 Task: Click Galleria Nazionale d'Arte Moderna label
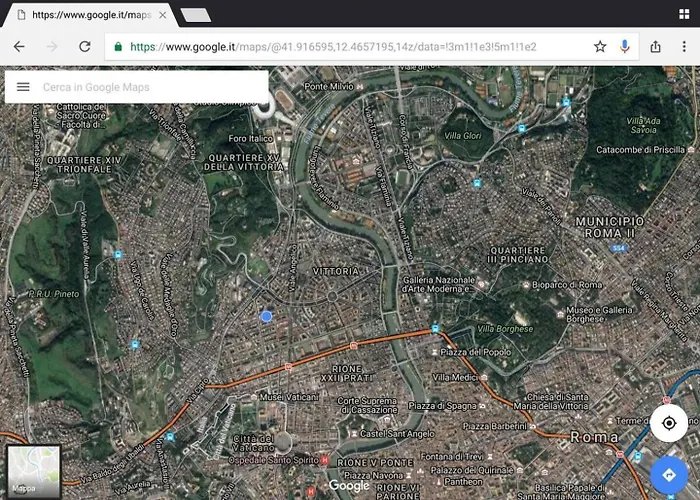[439, 284]
